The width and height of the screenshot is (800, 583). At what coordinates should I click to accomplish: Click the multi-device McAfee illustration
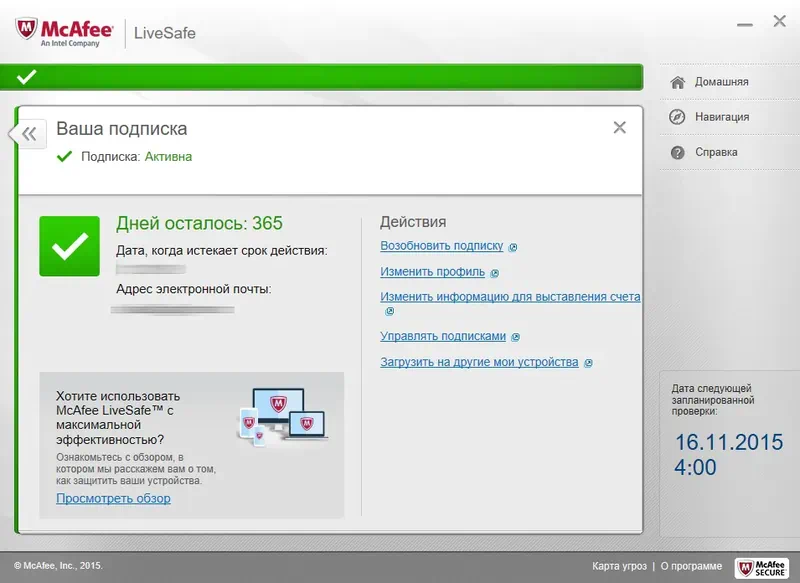[x=283, y=417]
